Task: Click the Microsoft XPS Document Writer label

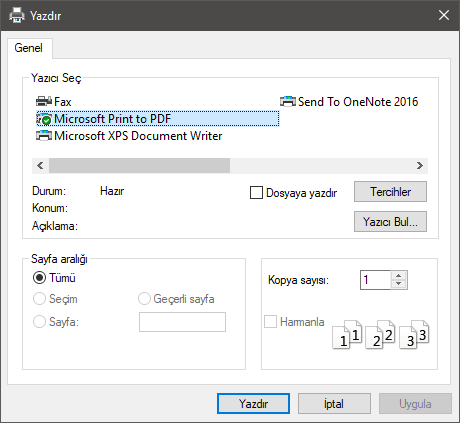Action: point(138,136)
